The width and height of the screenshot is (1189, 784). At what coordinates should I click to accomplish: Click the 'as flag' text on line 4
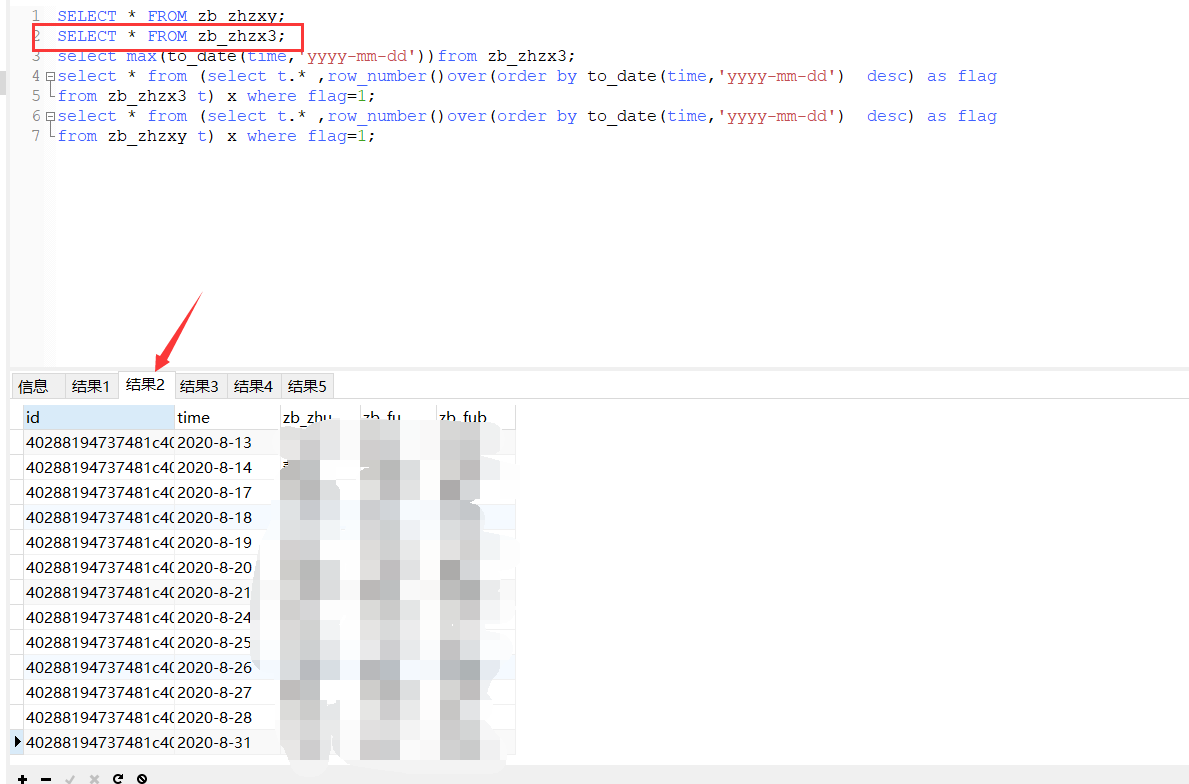[x=962, y=77]
